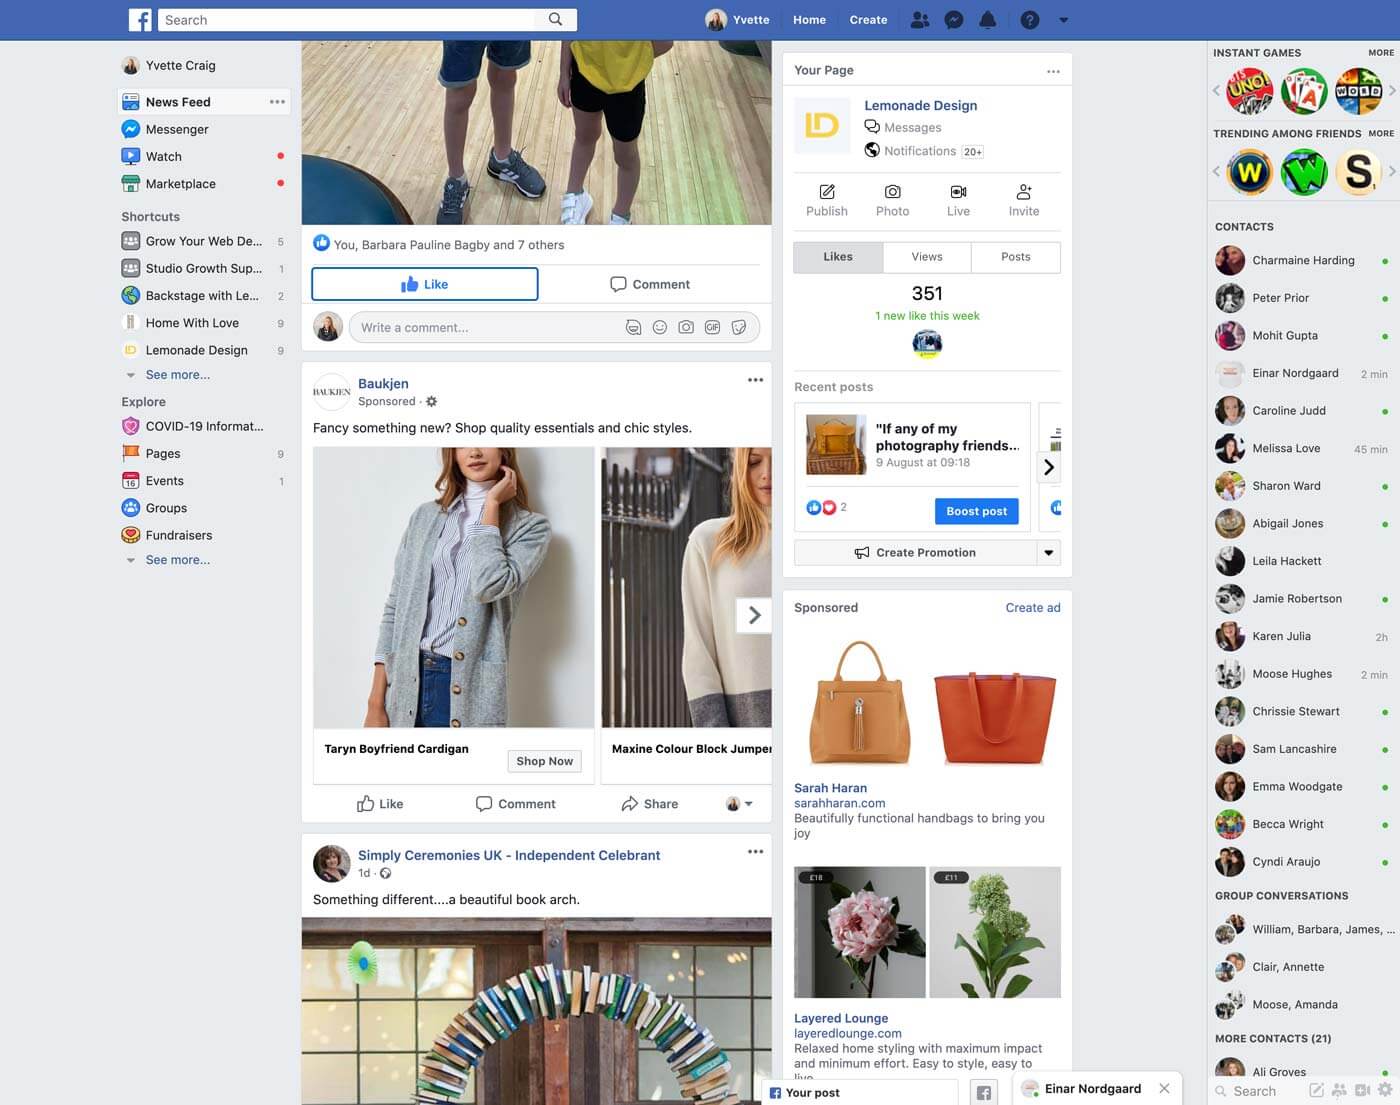Select the Views tab
1400x1105 pixels.
pos(927,257)
